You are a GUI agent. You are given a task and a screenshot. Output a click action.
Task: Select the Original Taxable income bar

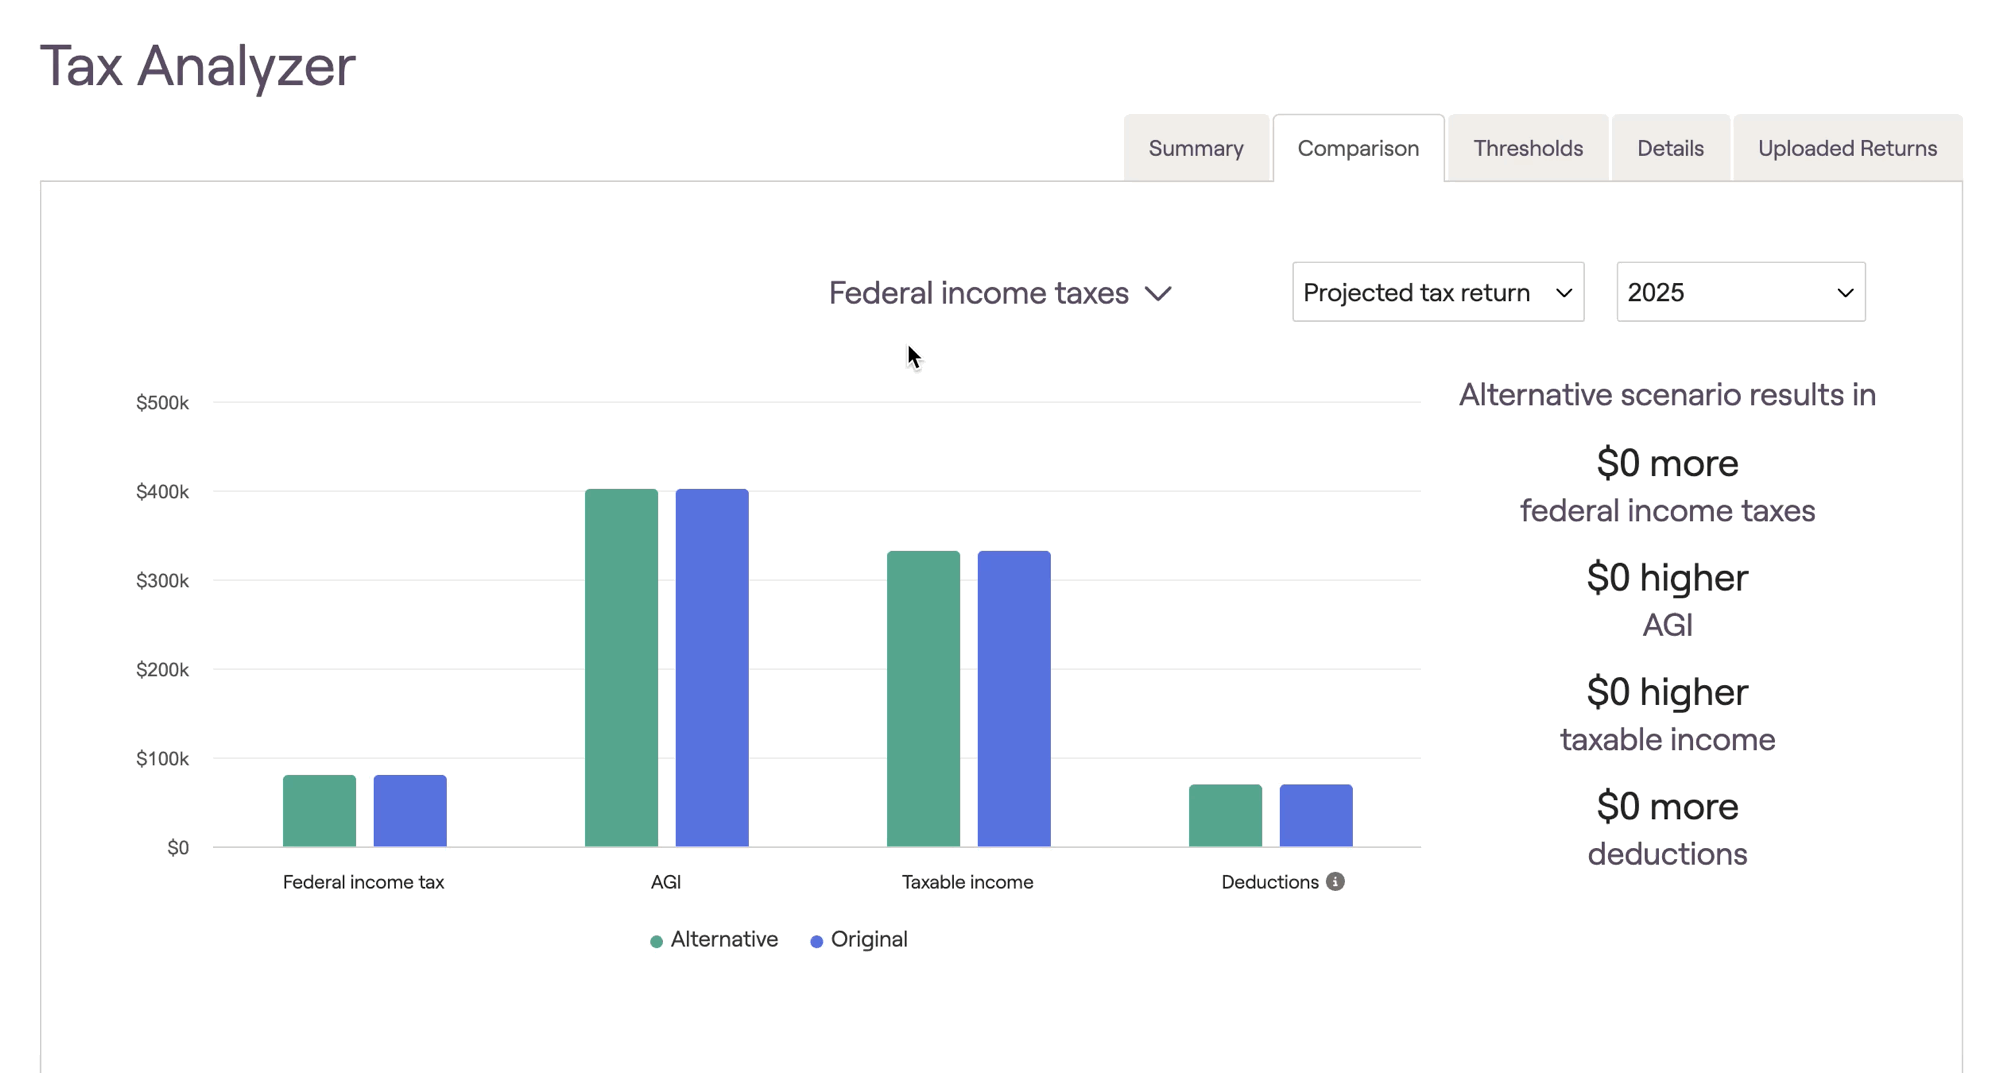pyautogui.click(x=1014, y=699)
